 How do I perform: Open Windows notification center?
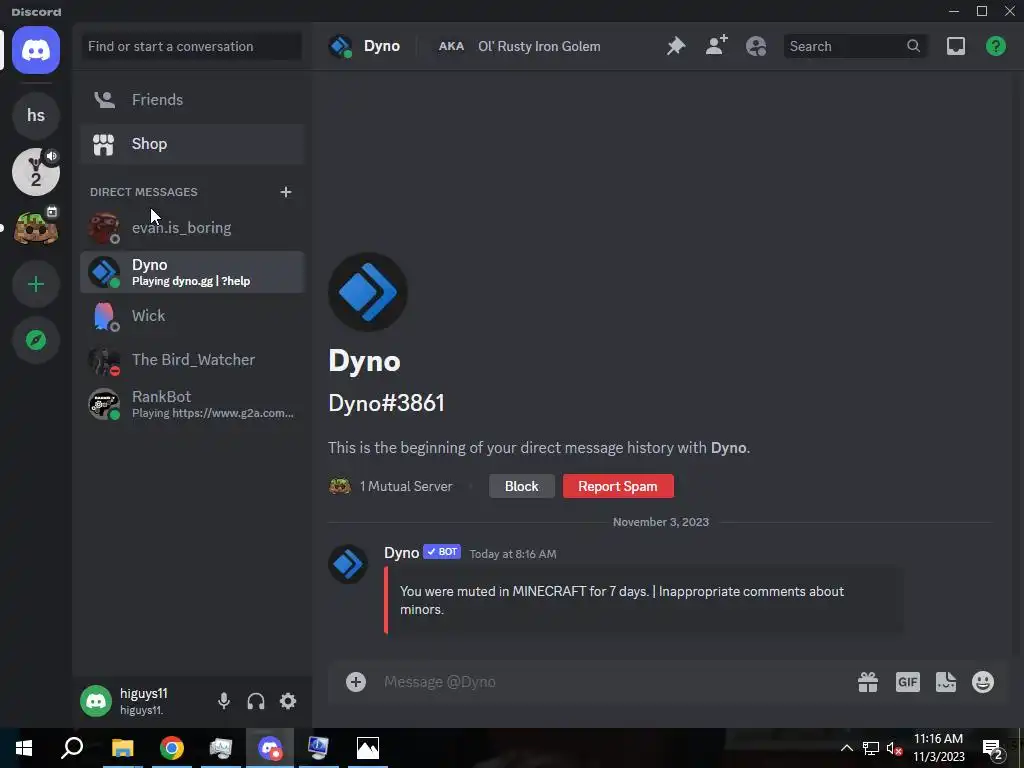tap(993, 749)
